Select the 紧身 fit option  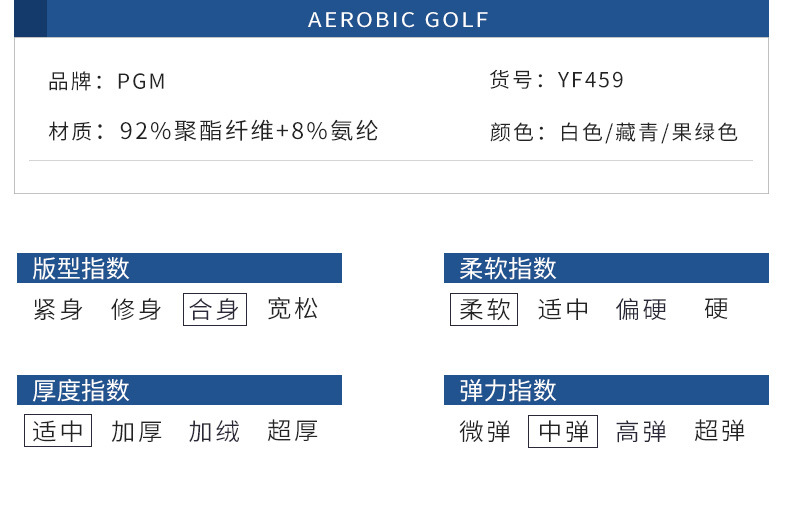click(58, 310)
